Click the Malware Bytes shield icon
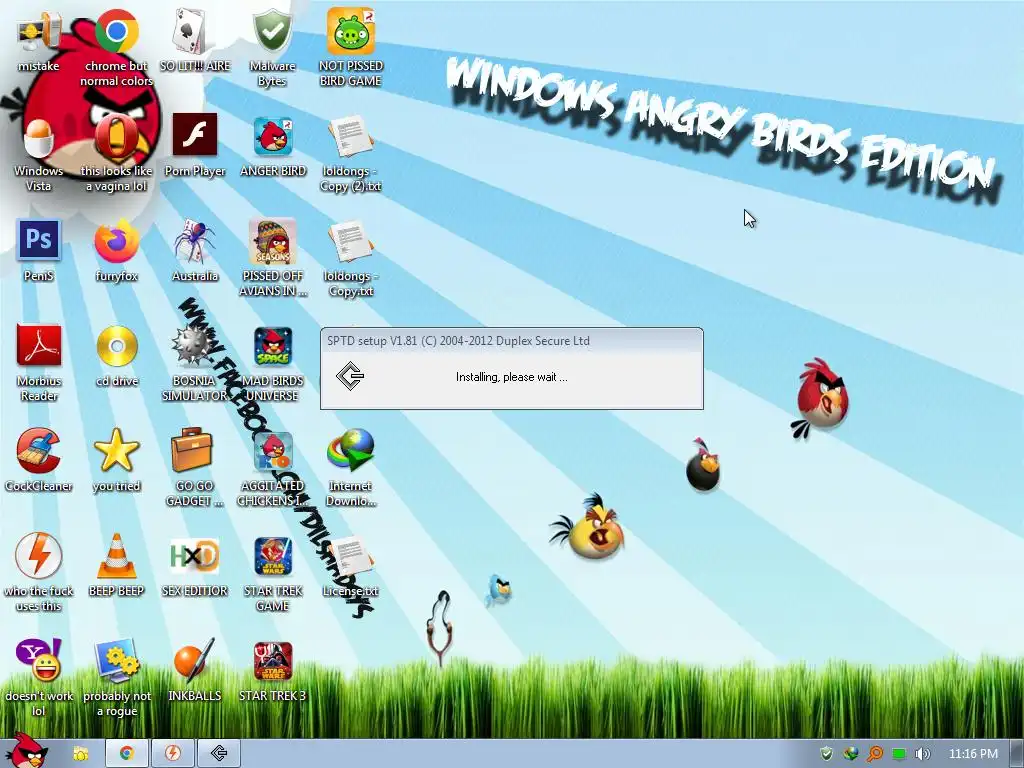The image size is (1024, 768). [272, 48]
